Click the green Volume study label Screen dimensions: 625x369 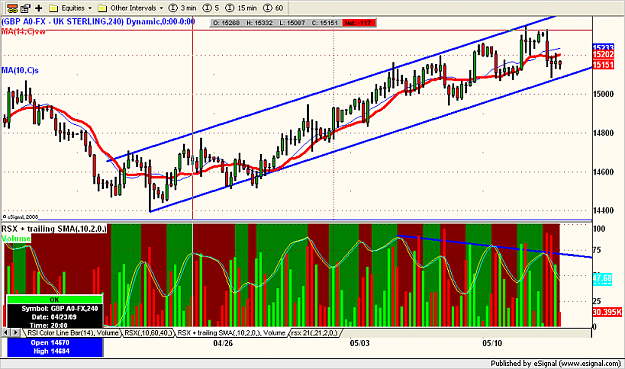pyautogui.click(x=16, y=238)
